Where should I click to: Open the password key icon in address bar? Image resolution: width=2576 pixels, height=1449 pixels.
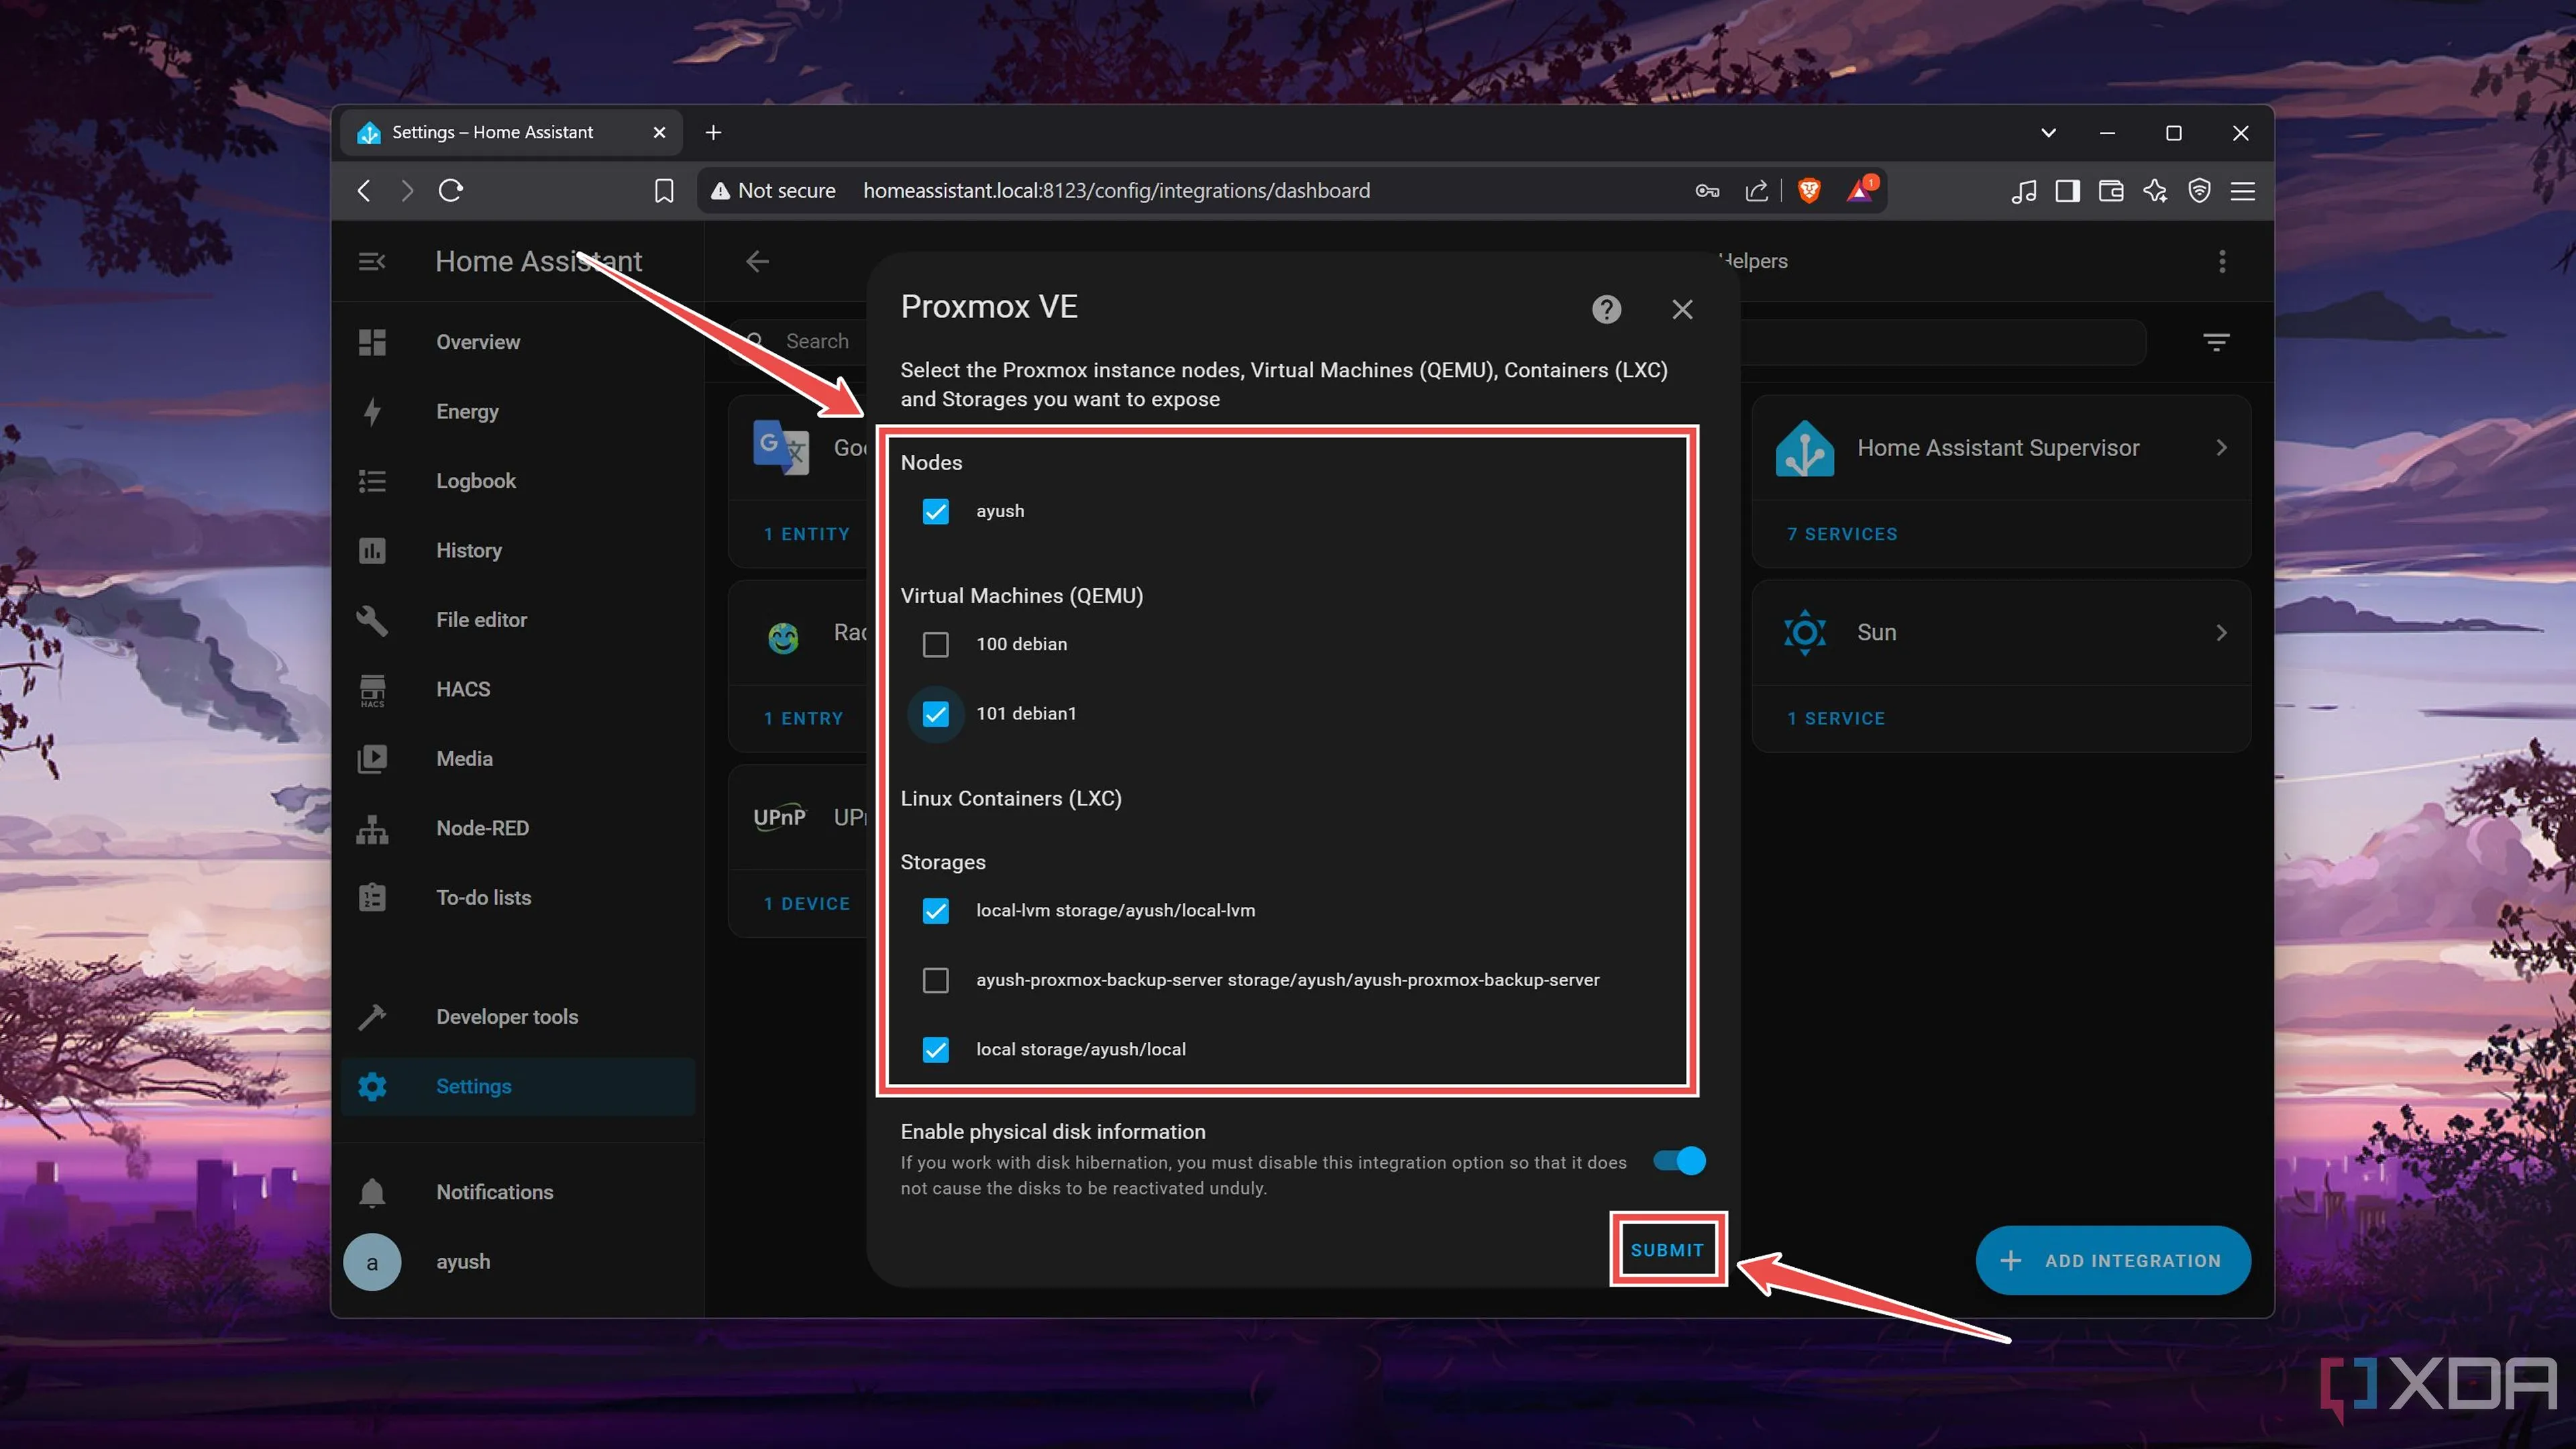click(x=1707, y=190)
